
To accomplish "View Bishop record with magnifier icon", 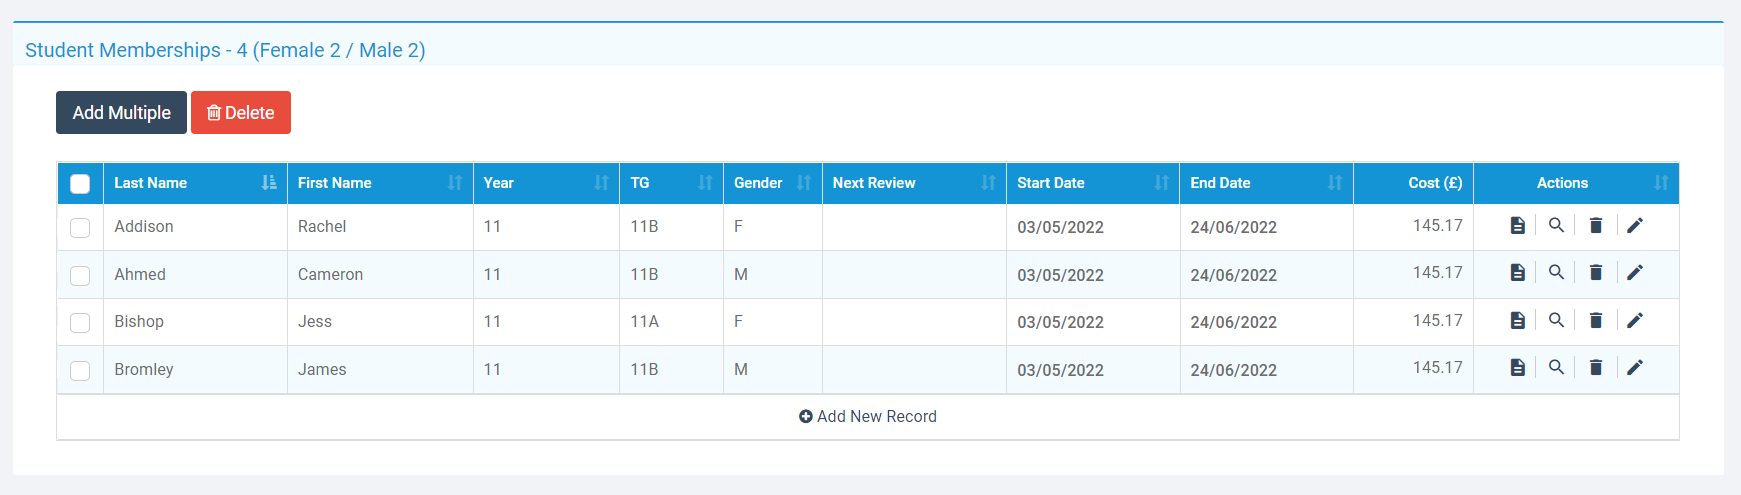I will pos(1556,320).
